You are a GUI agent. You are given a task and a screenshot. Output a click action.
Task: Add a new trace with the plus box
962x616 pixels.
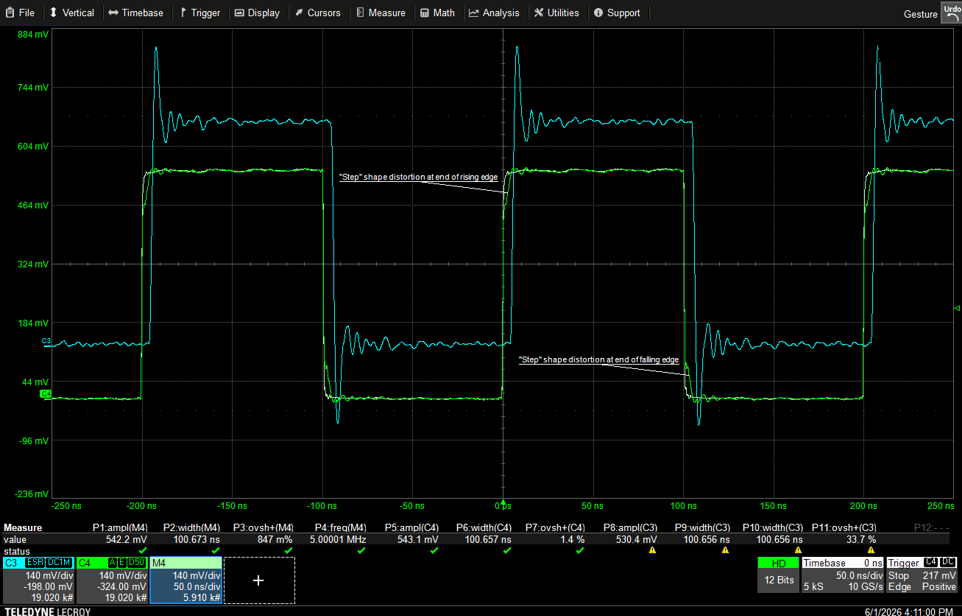coord(259,580)
